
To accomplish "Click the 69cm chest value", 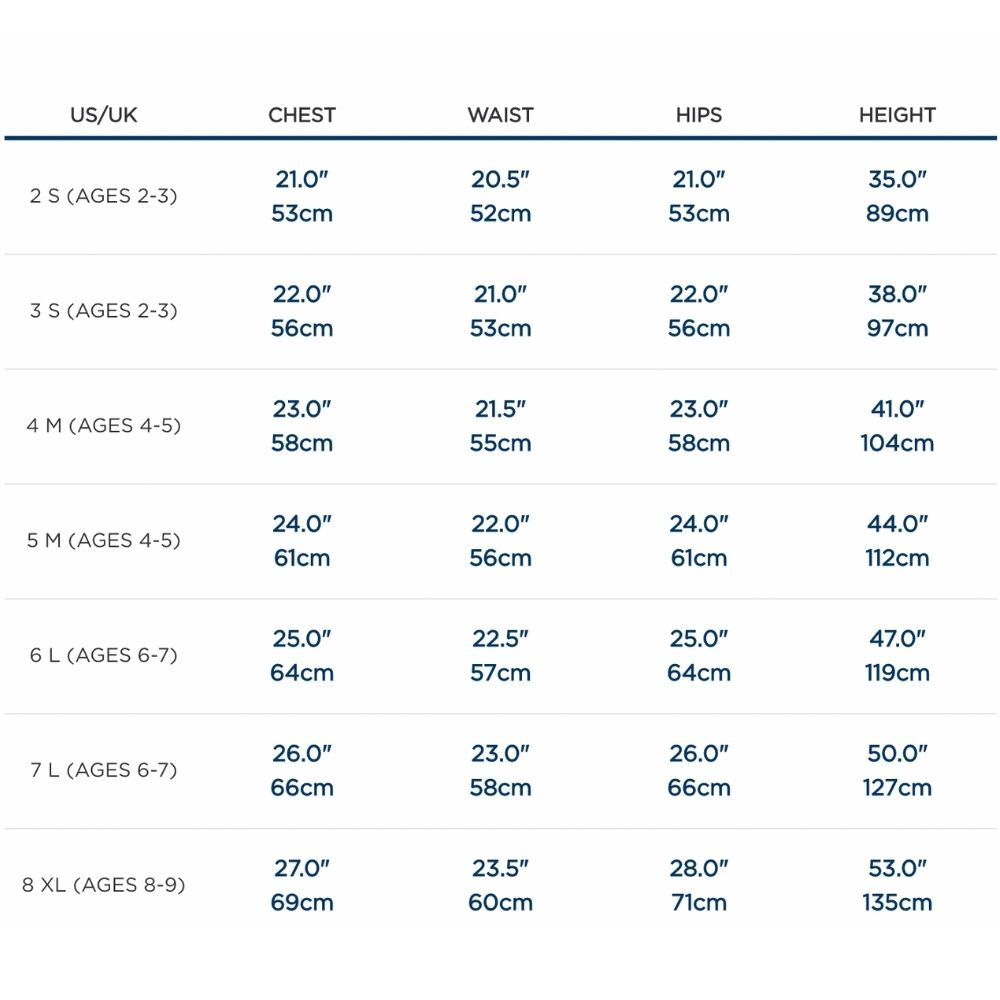I will click(x=302, y=902).
